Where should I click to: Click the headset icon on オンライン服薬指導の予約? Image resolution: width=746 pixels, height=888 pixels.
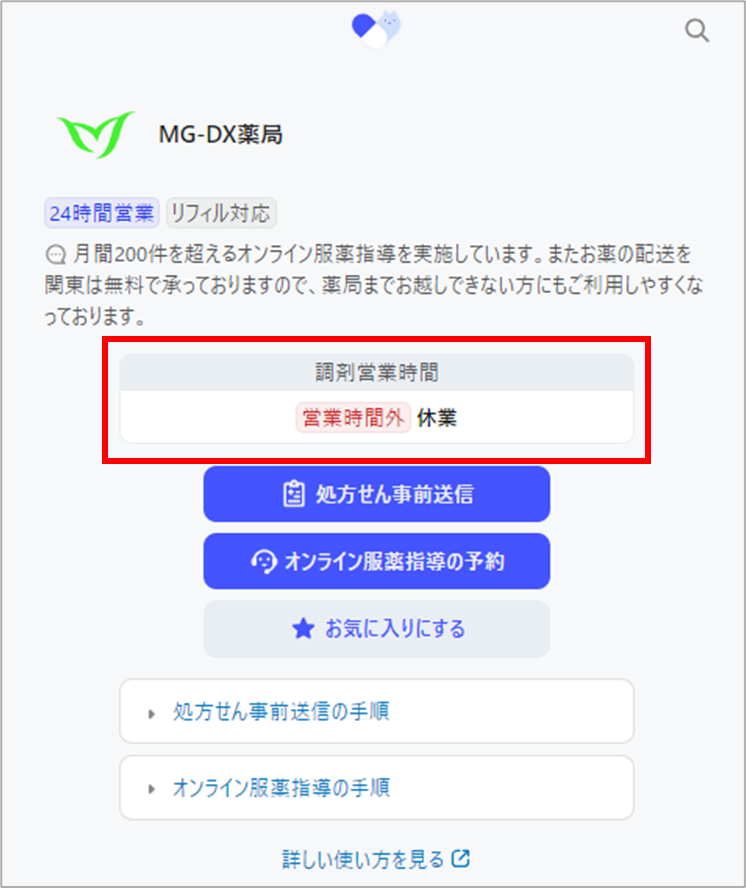pos(263,561)
